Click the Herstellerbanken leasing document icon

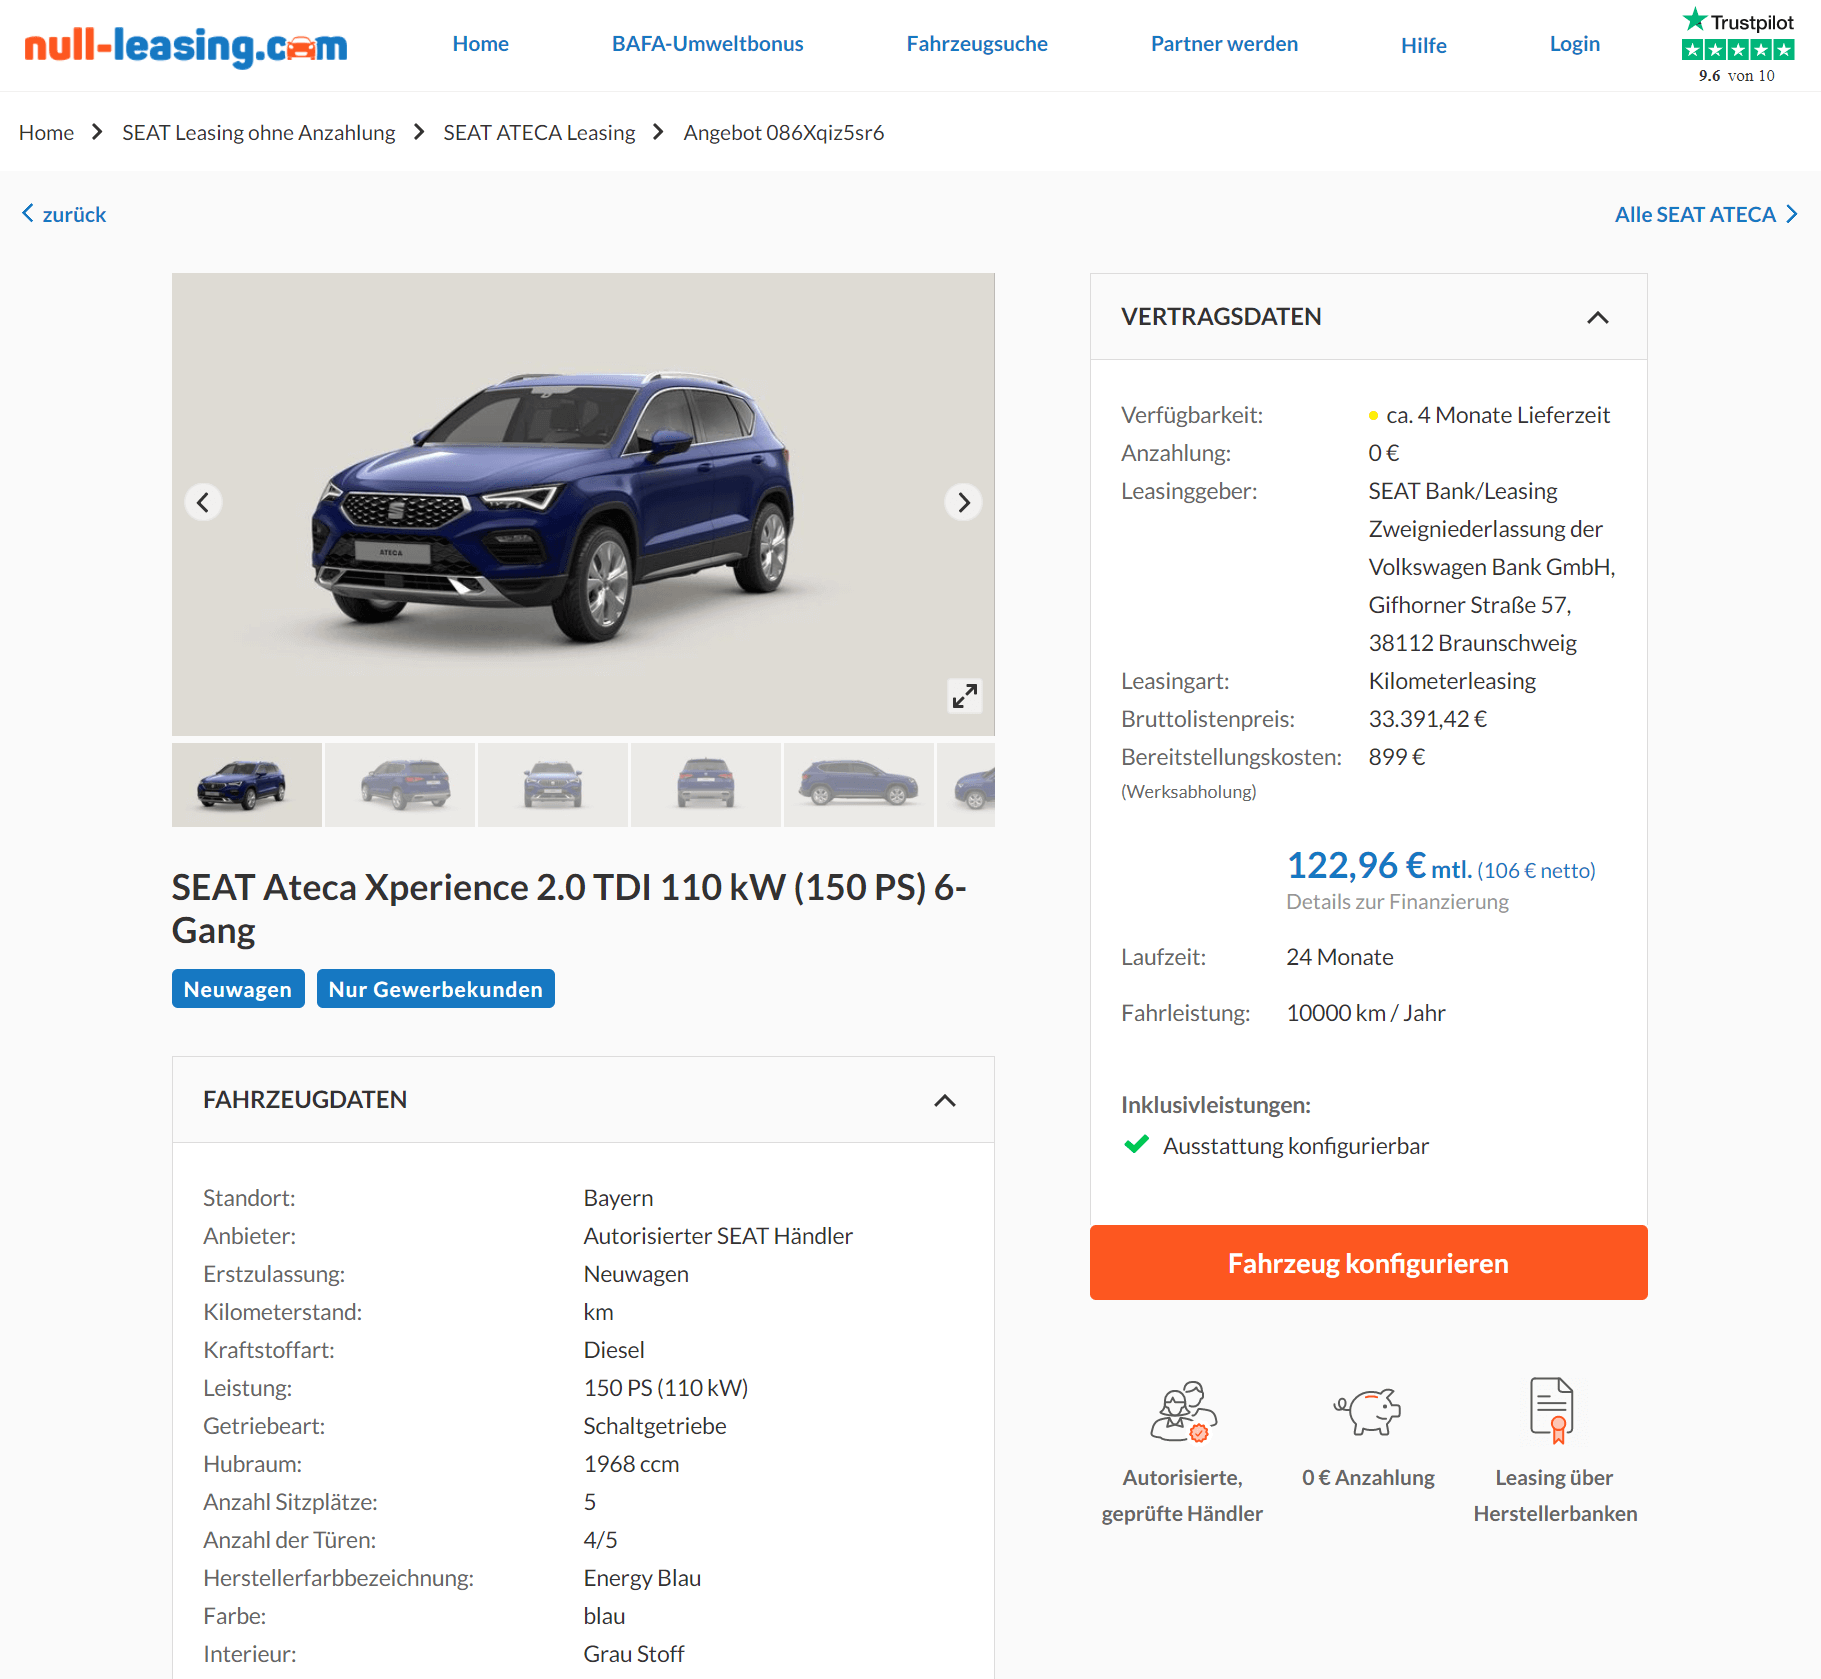pos(1553,1410)
